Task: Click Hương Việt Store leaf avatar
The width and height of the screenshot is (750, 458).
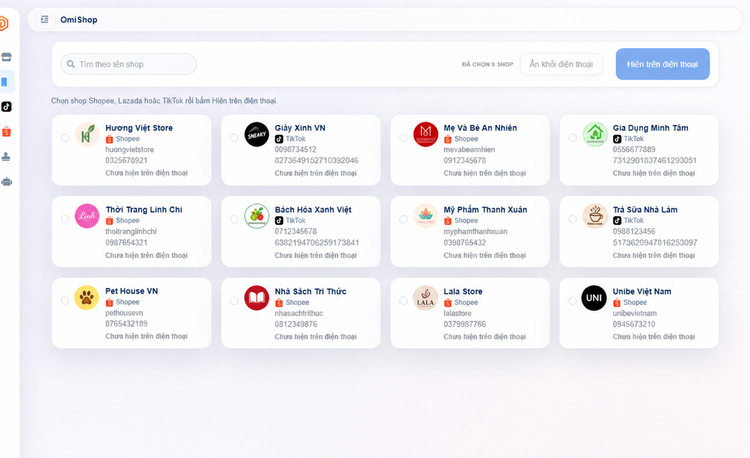Action: pyautogui.click(x=87, y=134)
